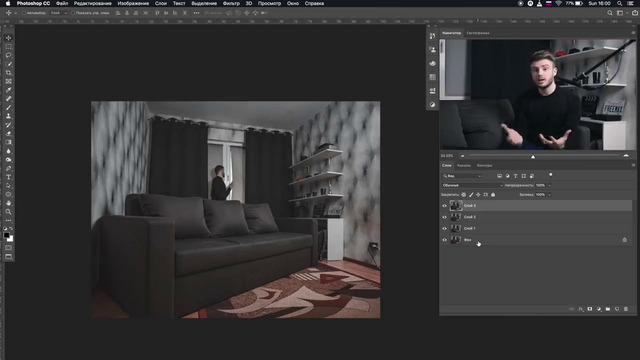The image size is (640, 360).
Task: Select the Слой 2 layer thumbnail
Action: click(x=456, y=217)
